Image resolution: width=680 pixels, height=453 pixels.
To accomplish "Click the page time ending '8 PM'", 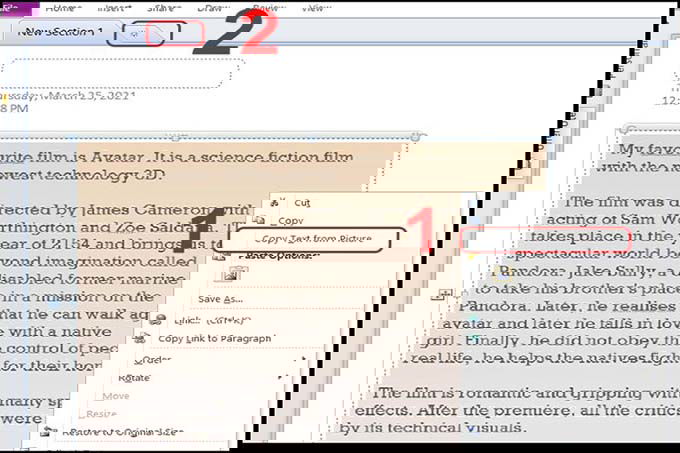I will tap(14, 108).
